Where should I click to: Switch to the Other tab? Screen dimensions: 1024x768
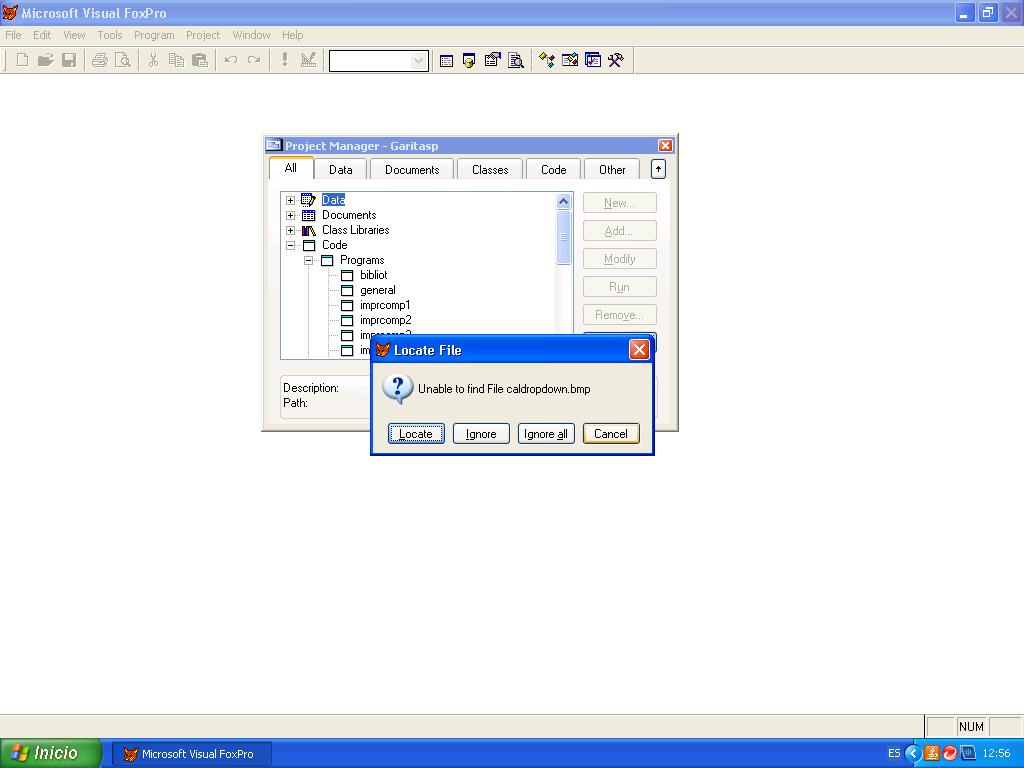pos(612,170)
